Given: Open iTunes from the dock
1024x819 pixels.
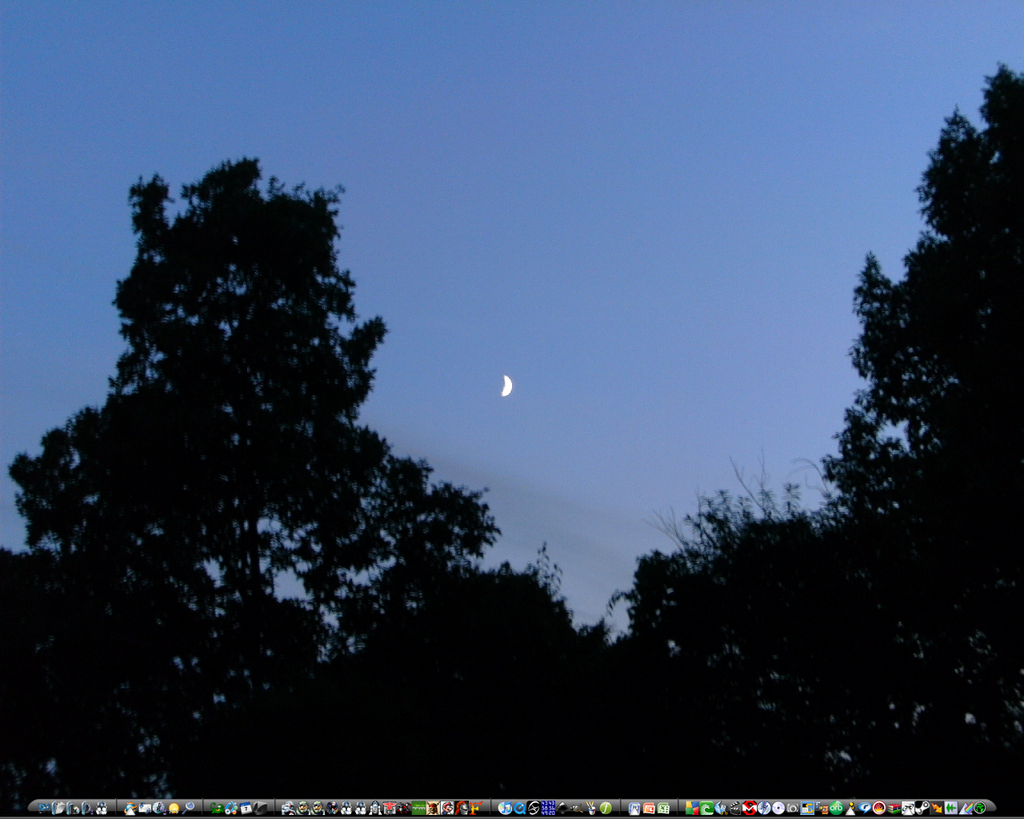Looking at the screenshot, I should point(505,808).
